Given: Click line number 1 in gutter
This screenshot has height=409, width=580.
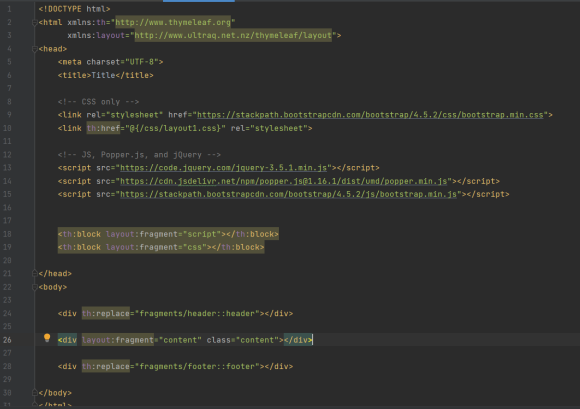Looking at the screenshot, I should pyautogui.click(x=9, y=9).
